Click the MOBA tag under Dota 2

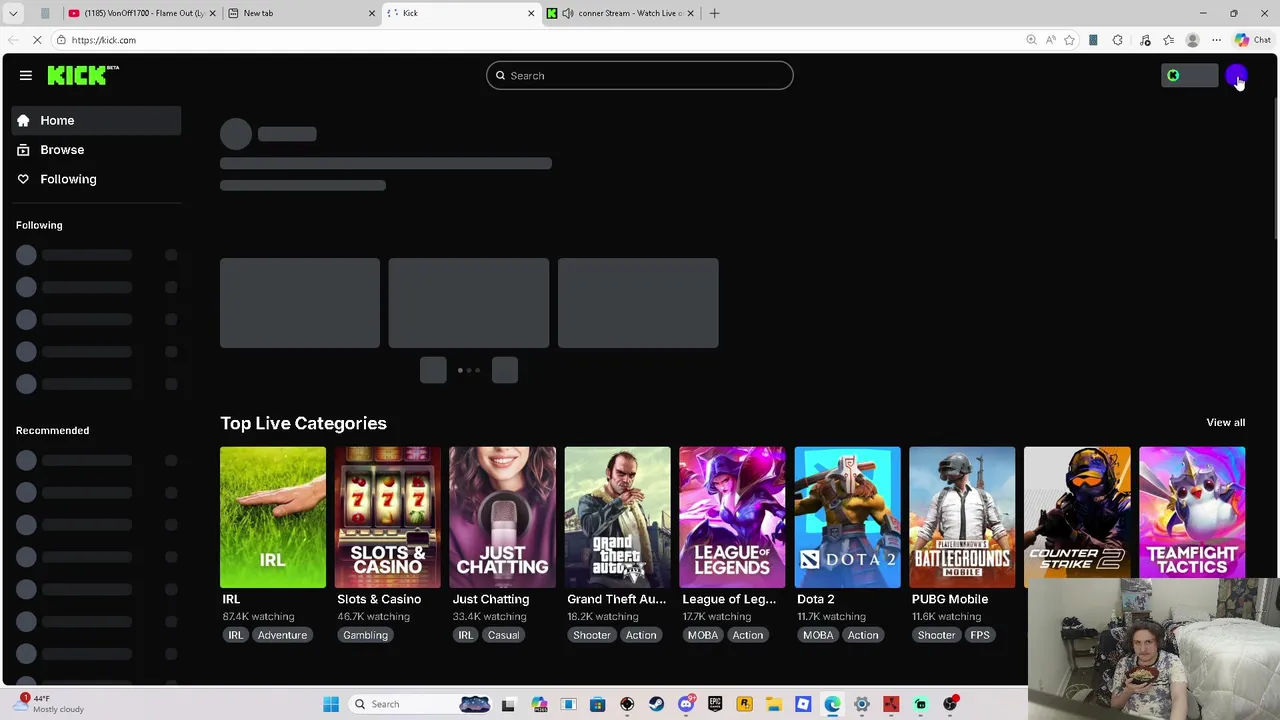(x=817, y=635)
